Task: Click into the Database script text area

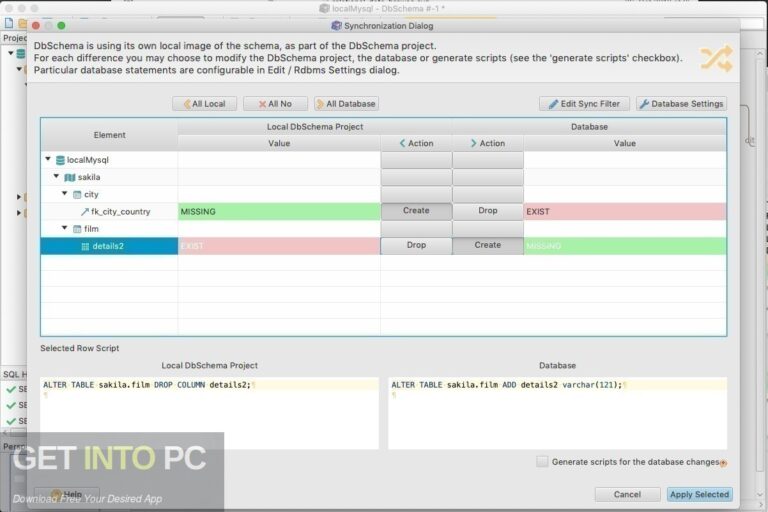Action: (x=557, y=413)
